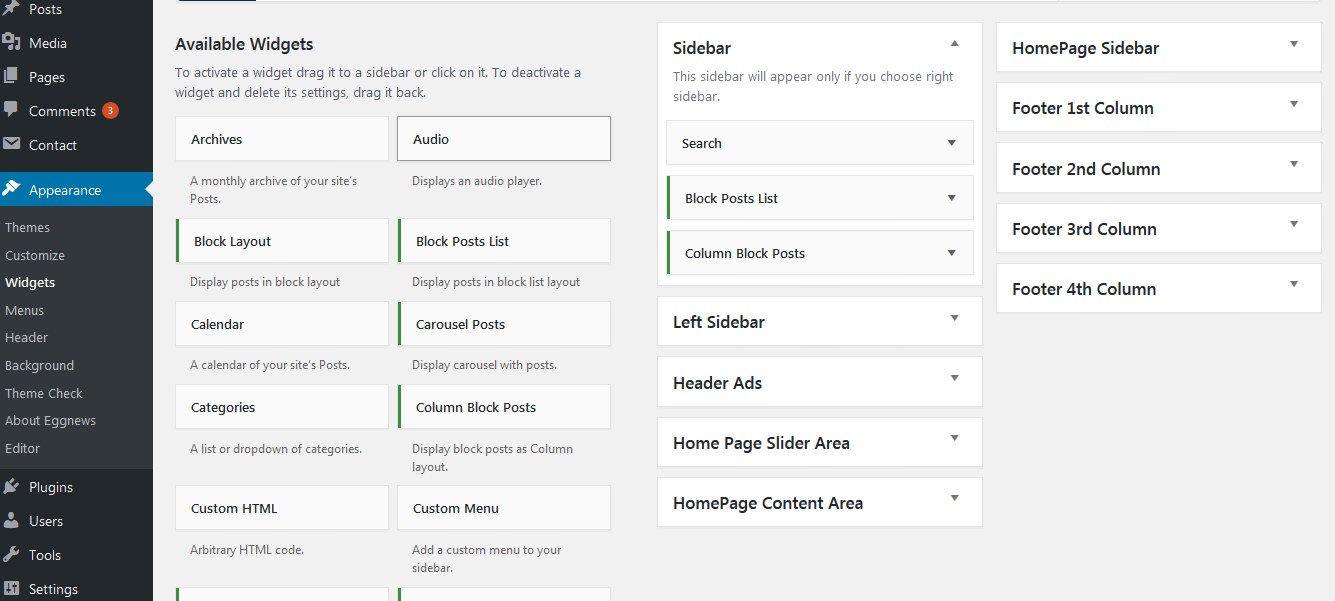Open About Eggnews page link

[x=50, y=421]
